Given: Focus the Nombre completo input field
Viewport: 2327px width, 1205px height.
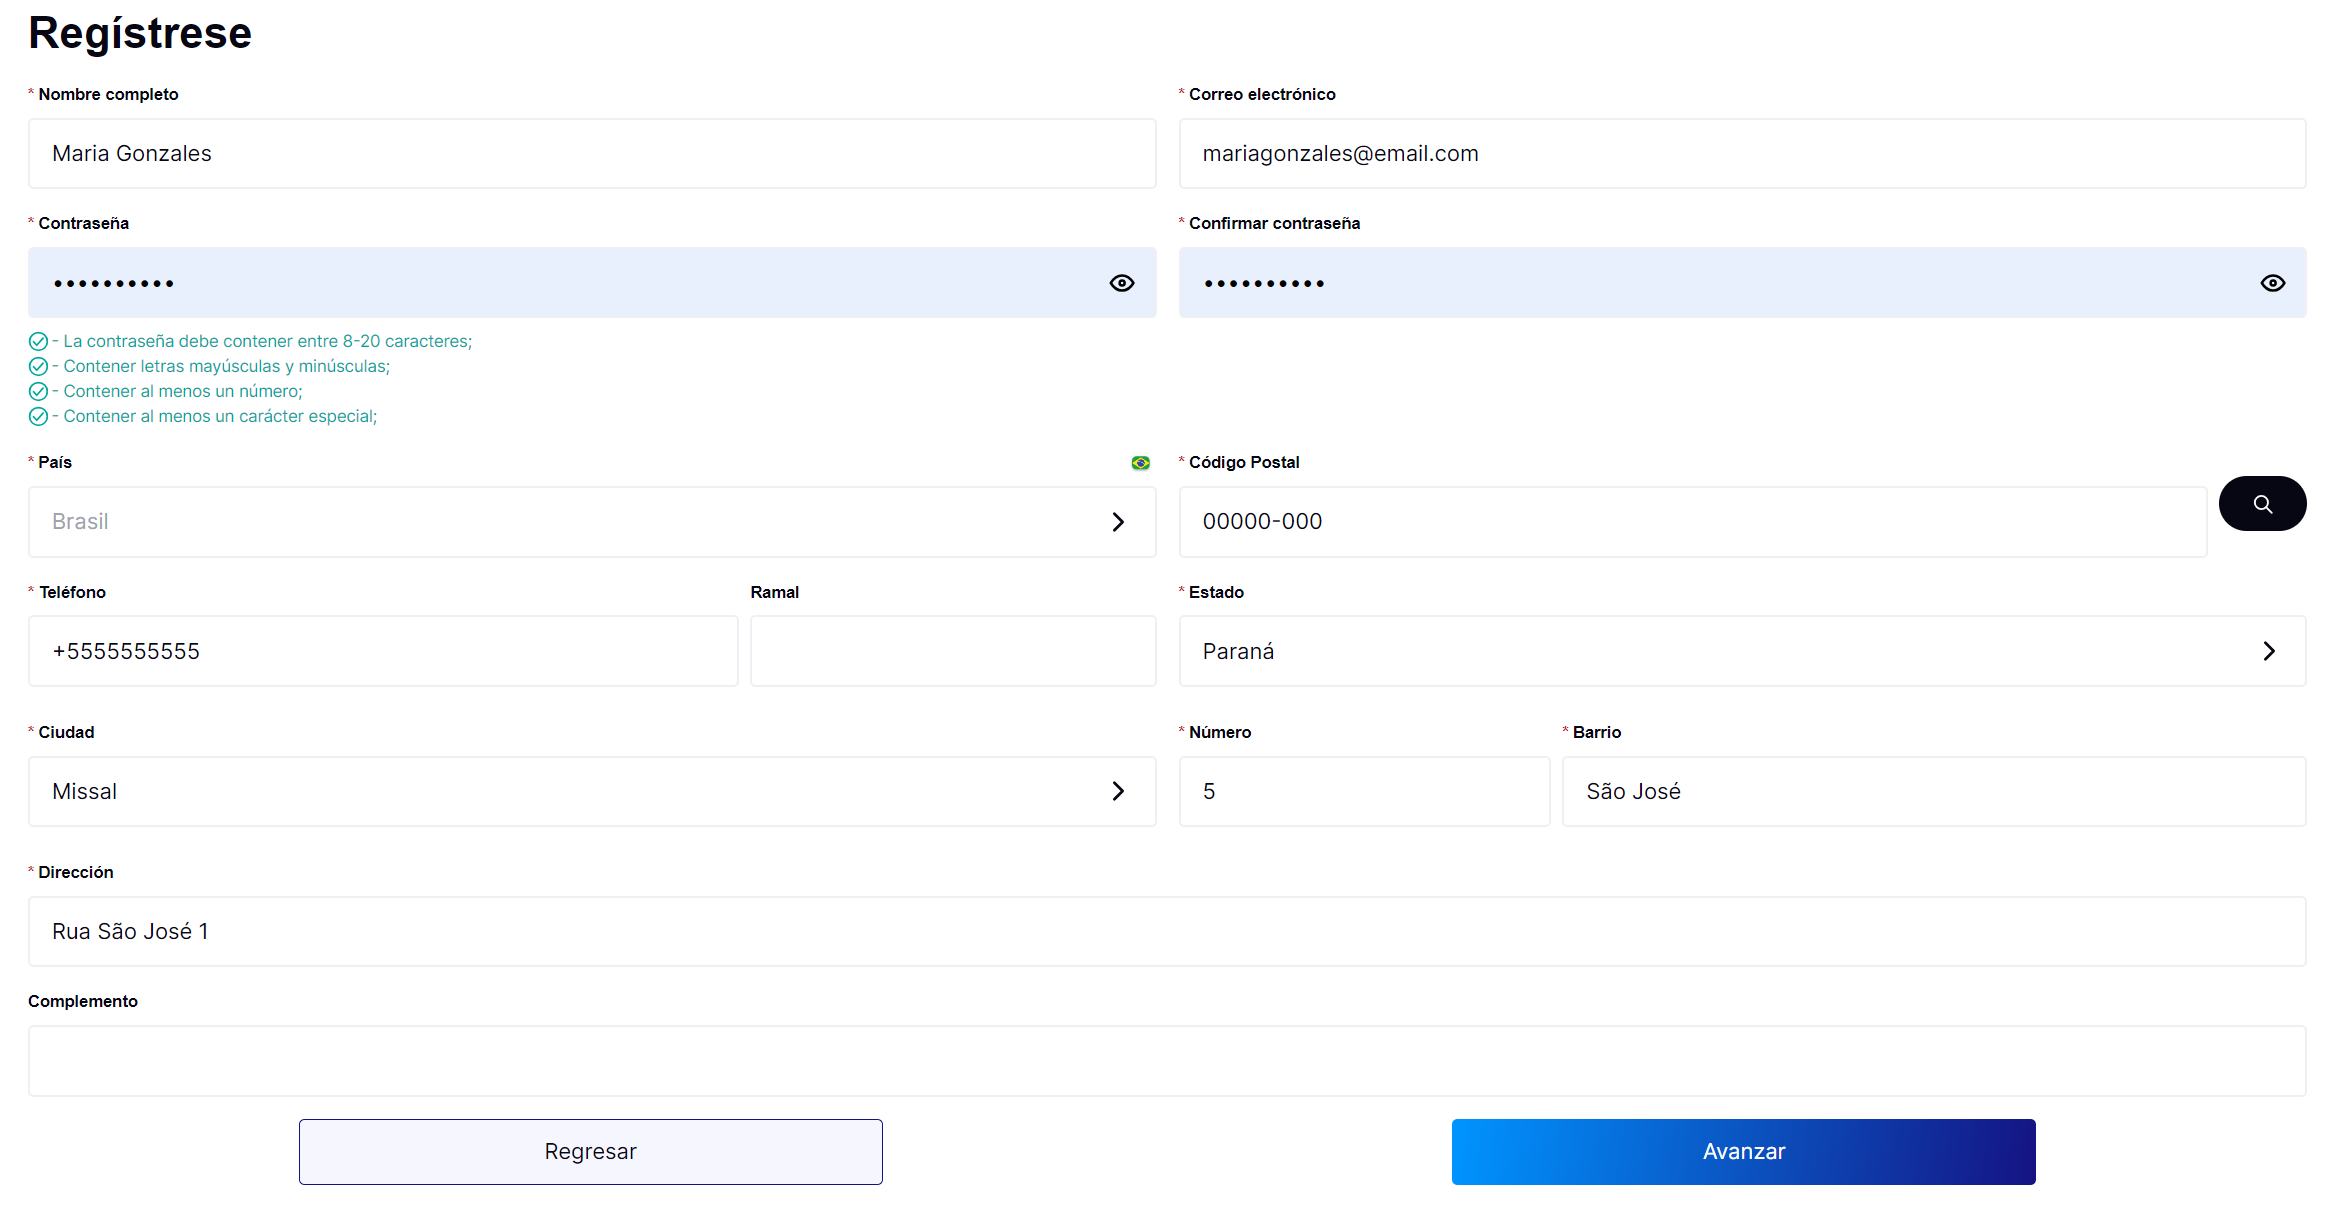Looking at the screenshot, I should 592,153.
